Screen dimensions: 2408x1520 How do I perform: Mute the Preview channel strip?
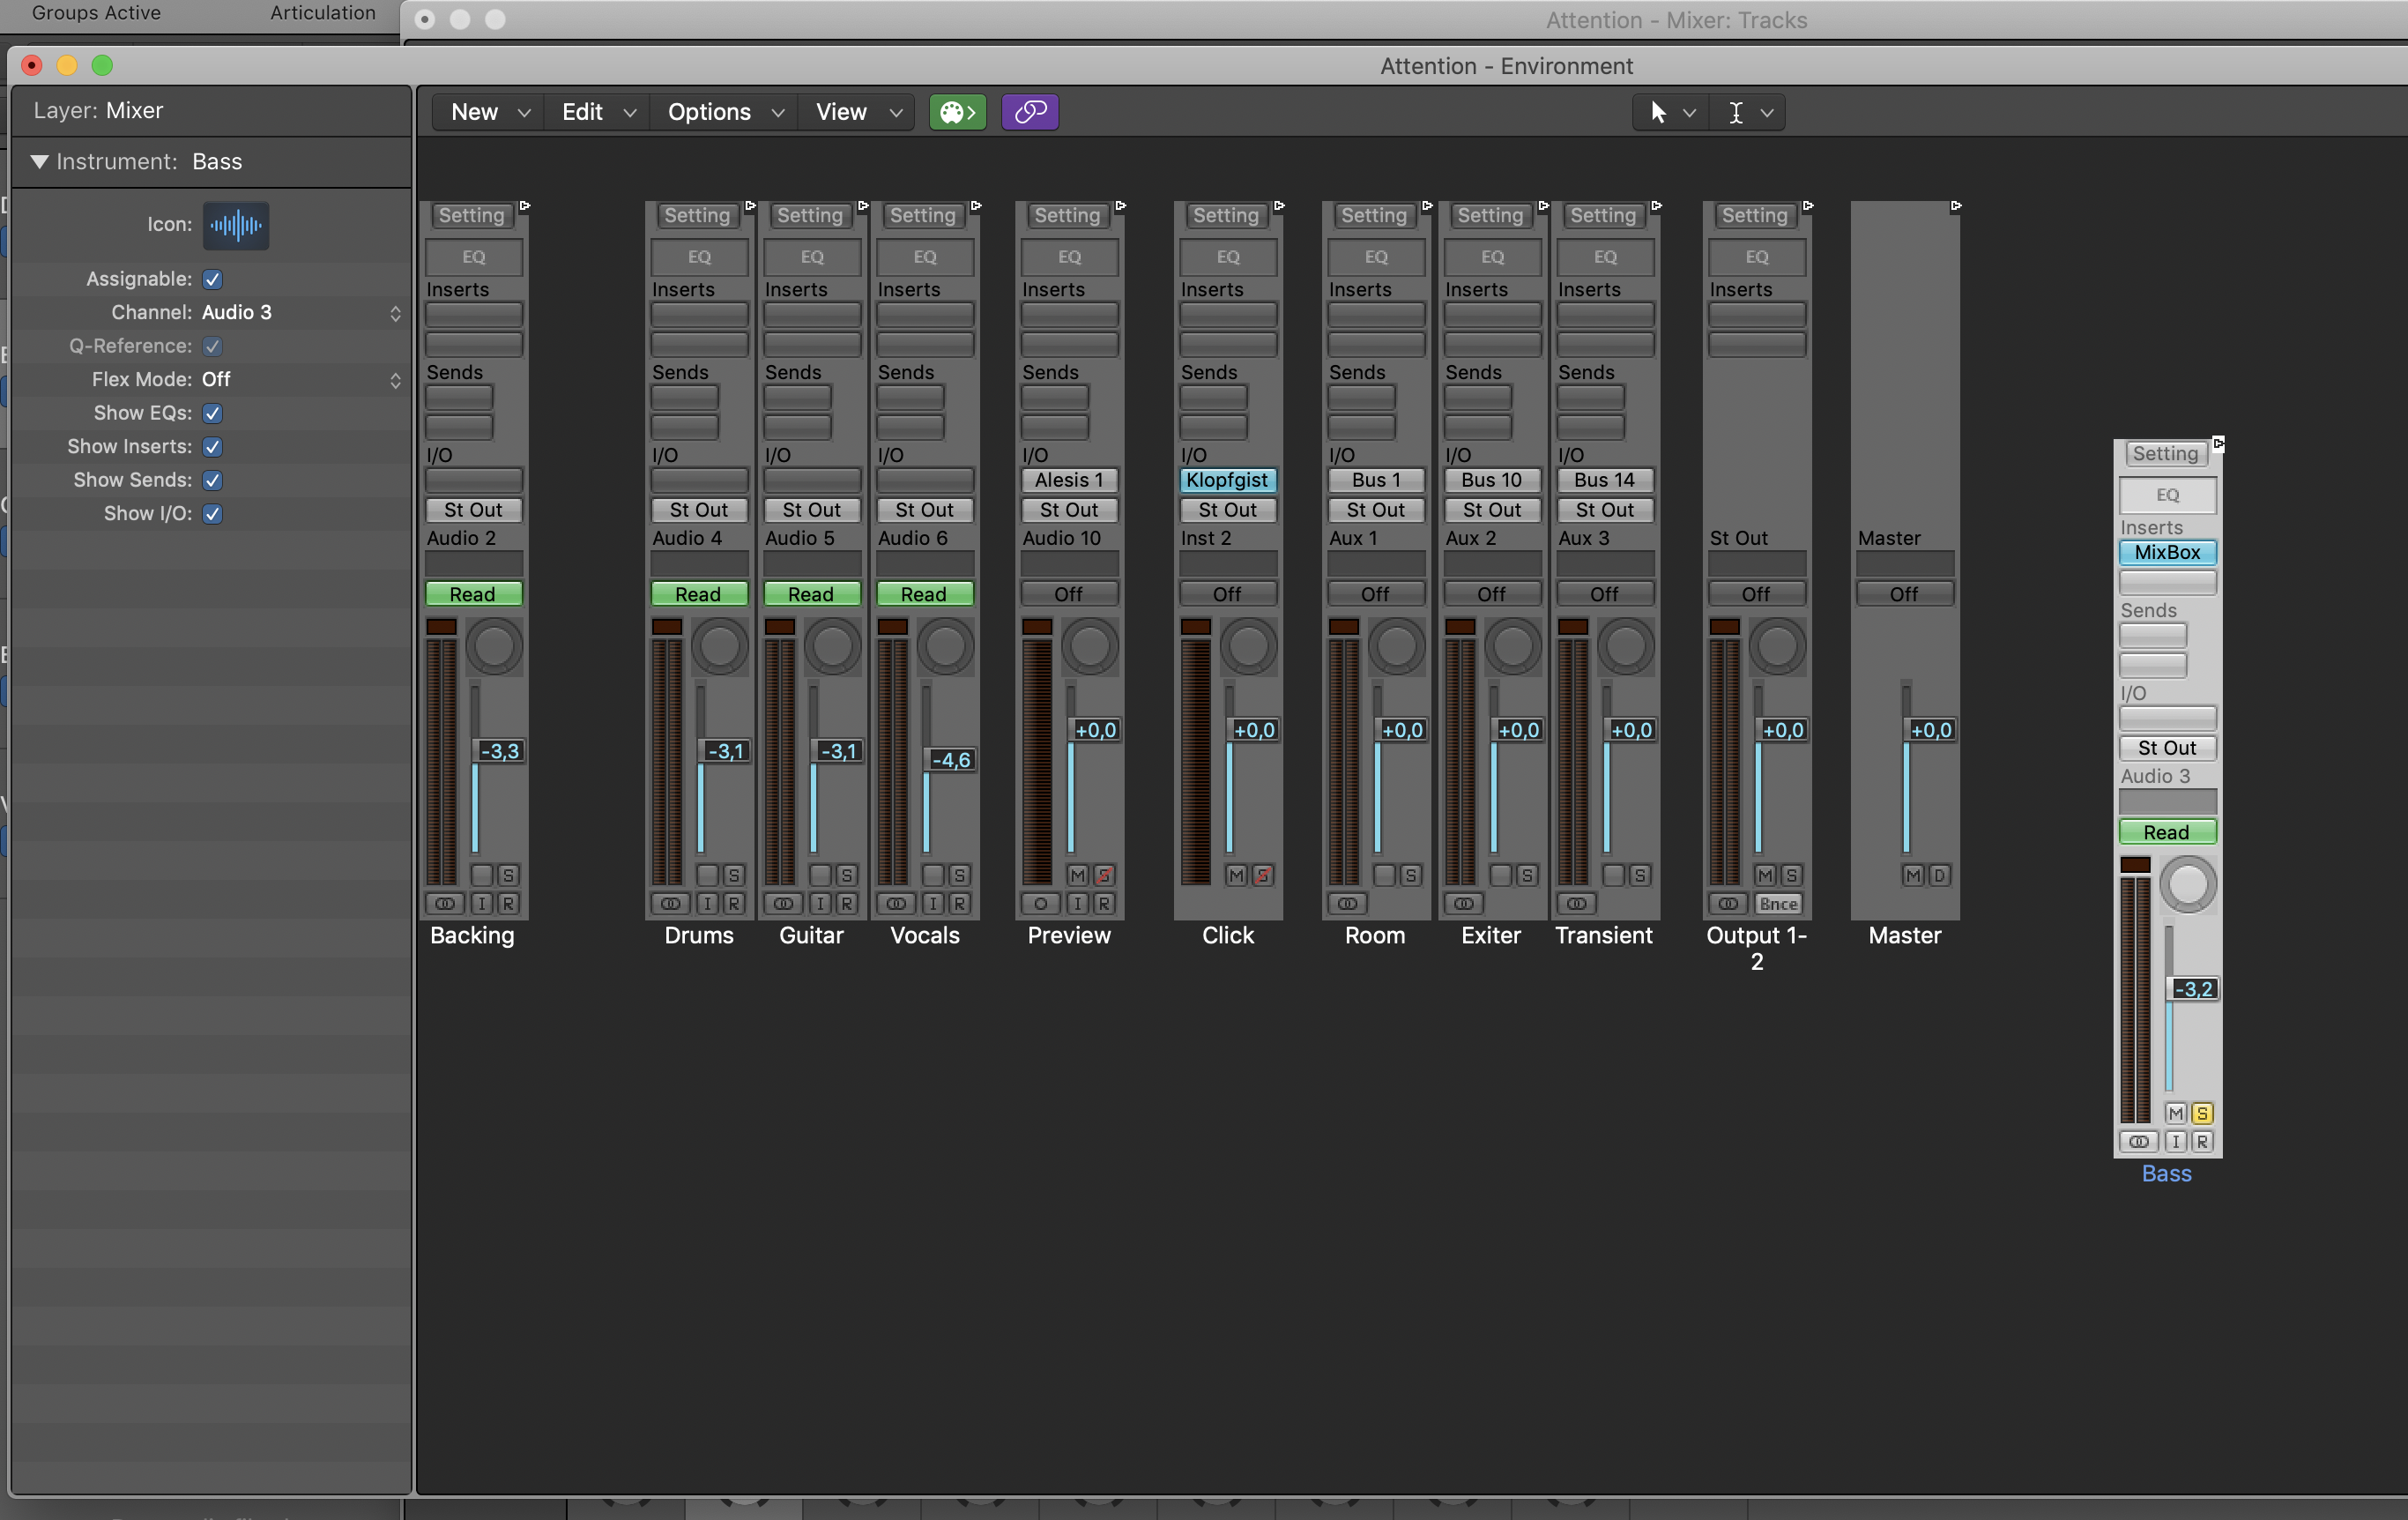coord(1077,875)
